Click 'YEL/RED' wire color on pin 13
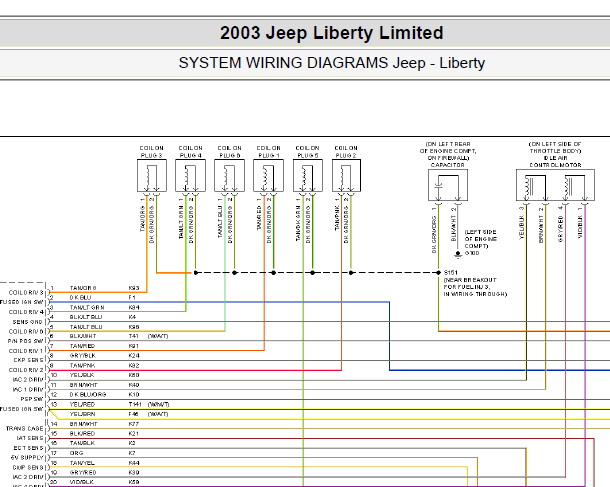Viewport: 610px width, 487px height. pyautogui.click(x=82, y=405)
